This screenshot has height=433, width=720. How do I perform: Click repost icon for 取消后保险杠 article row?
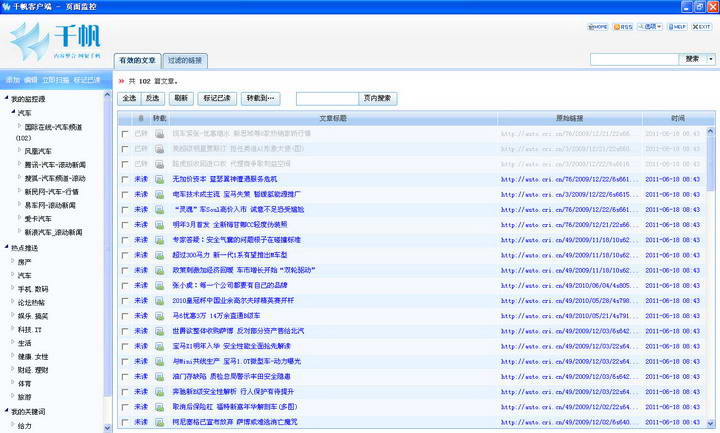tap(159, 407)
